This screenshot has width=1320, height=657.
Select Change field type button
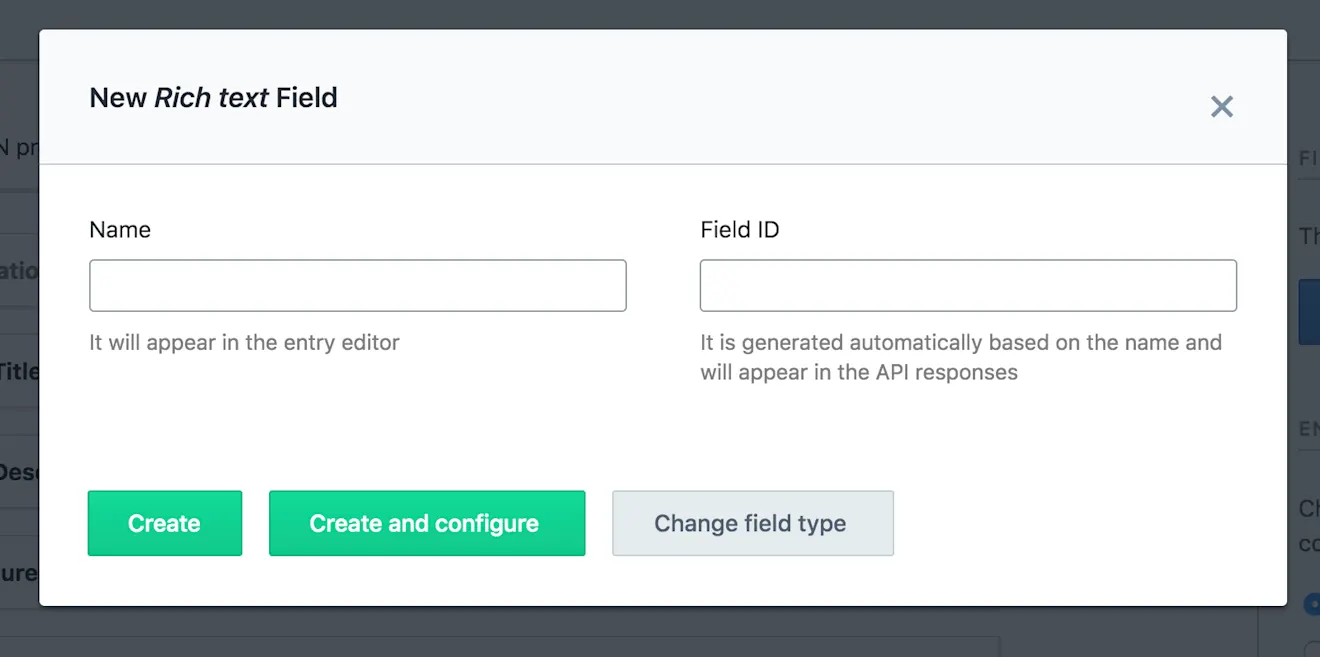click(753, 523)
